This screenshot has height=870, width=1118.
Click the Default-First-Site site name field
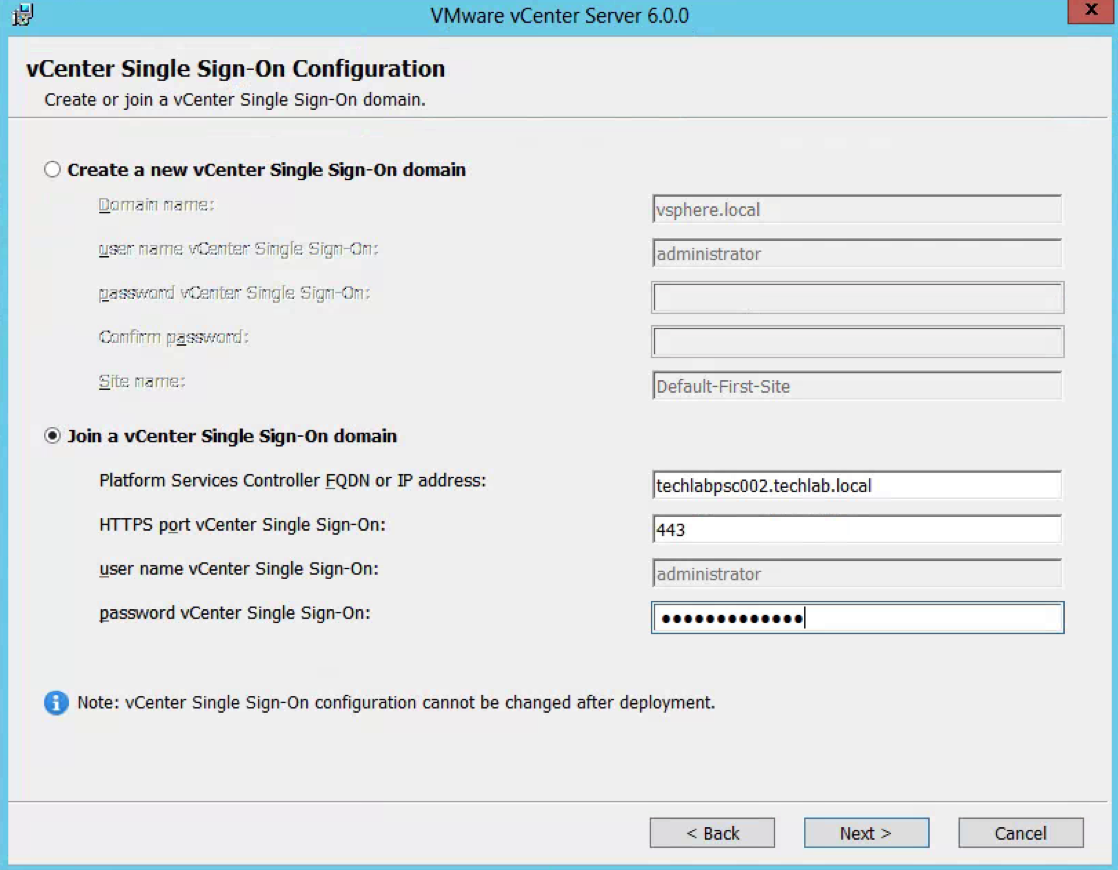[856, 387]
